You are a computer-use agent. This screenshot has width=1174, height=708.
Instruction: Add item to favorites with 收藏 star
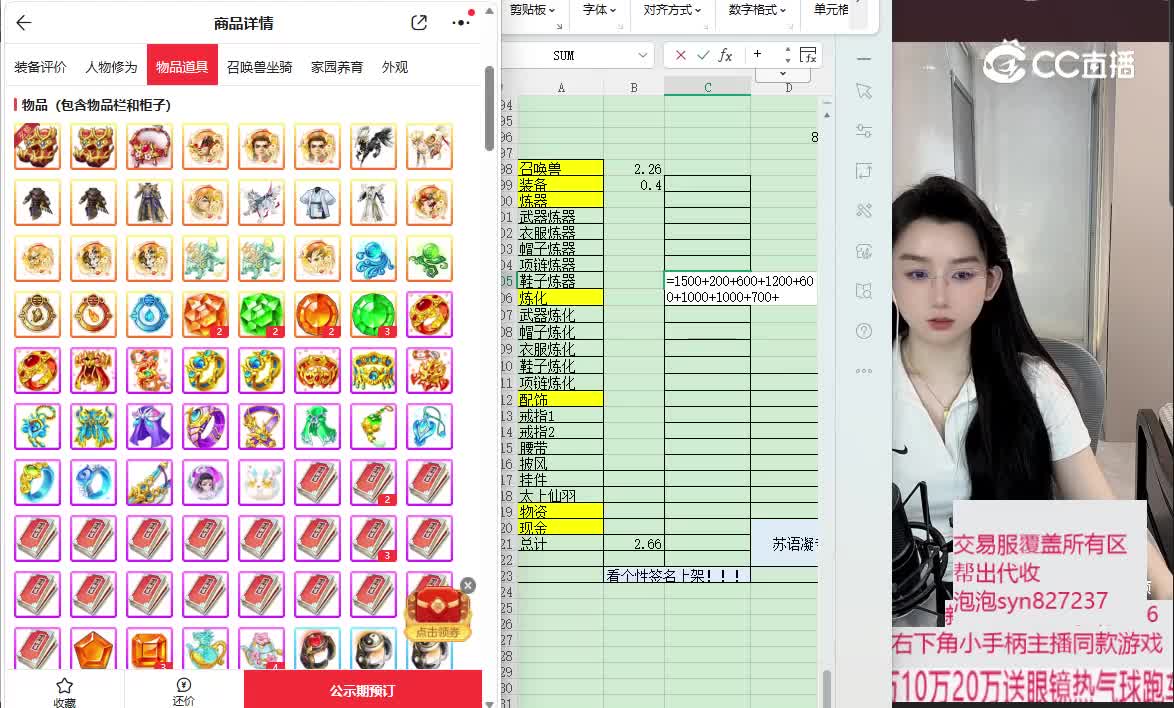coord(64,692)
